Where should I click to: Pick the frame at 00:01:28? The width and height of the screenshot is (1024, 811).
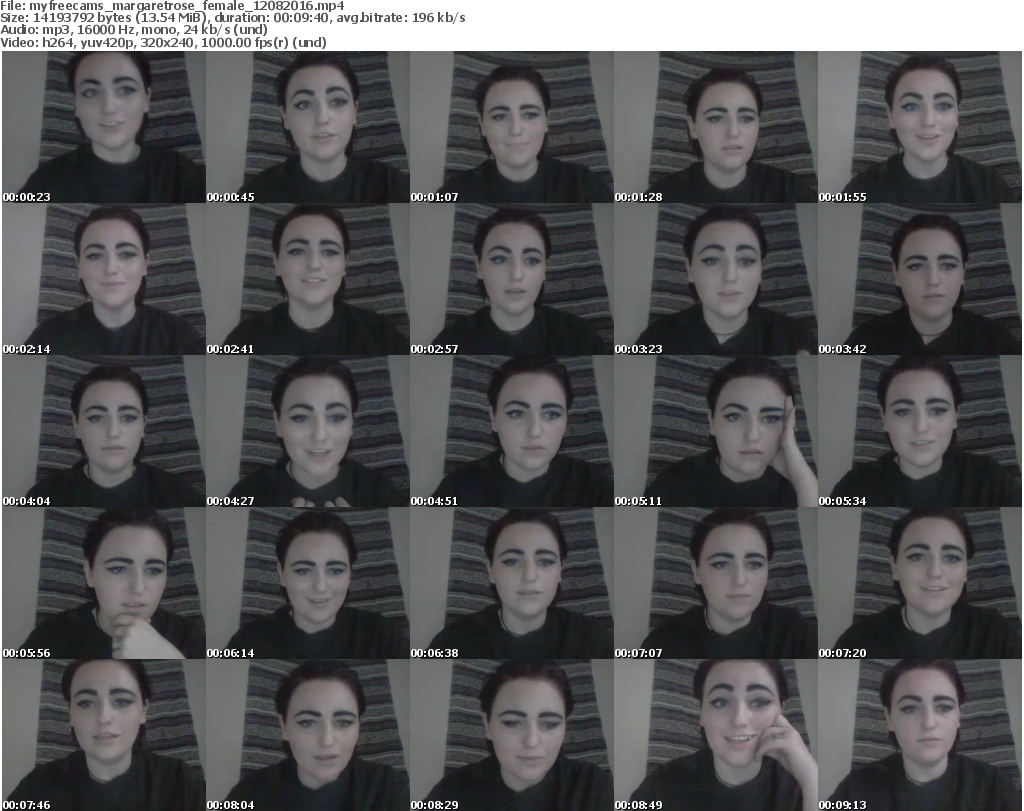[715, 127]
